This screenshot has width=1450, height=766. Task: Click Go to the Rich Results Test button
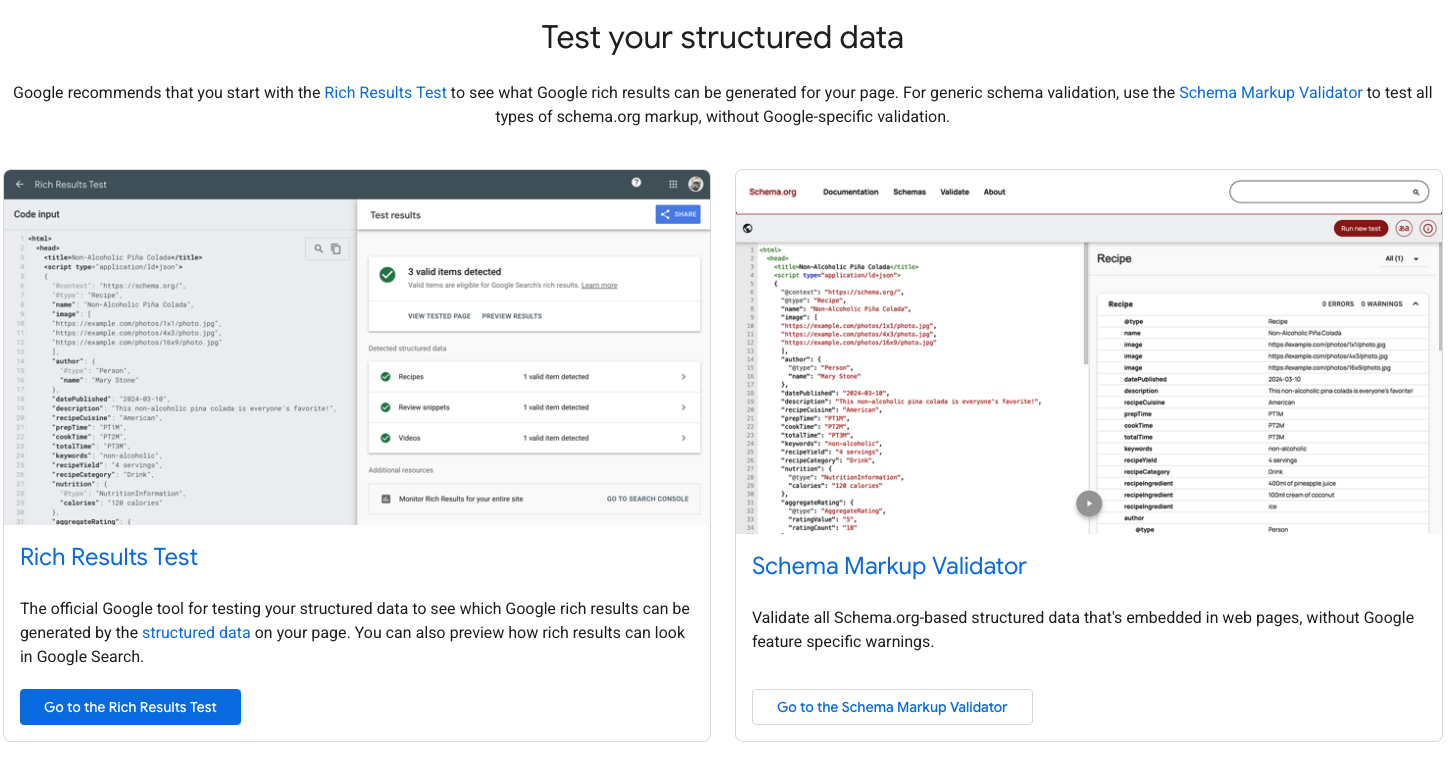click(x=130, y=707)
